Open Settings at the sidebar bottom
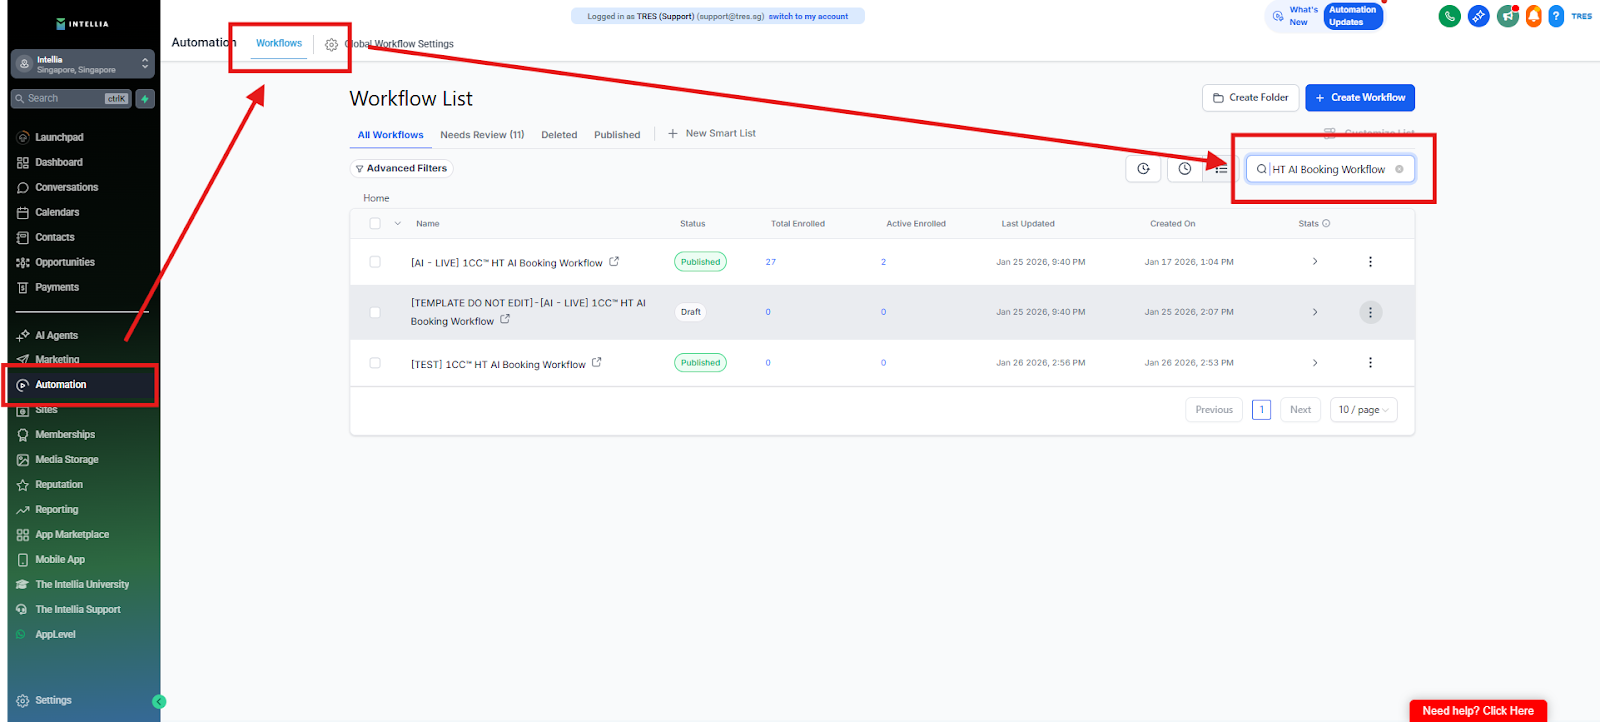 coord(53,700)
